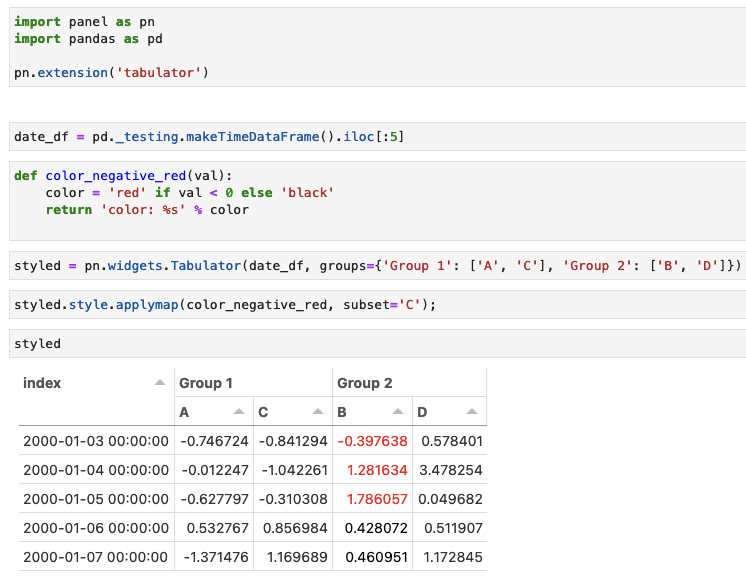This screenshot has width=746, height=582.
Task: Click cell value -0.627797
Action: (215, 499)
